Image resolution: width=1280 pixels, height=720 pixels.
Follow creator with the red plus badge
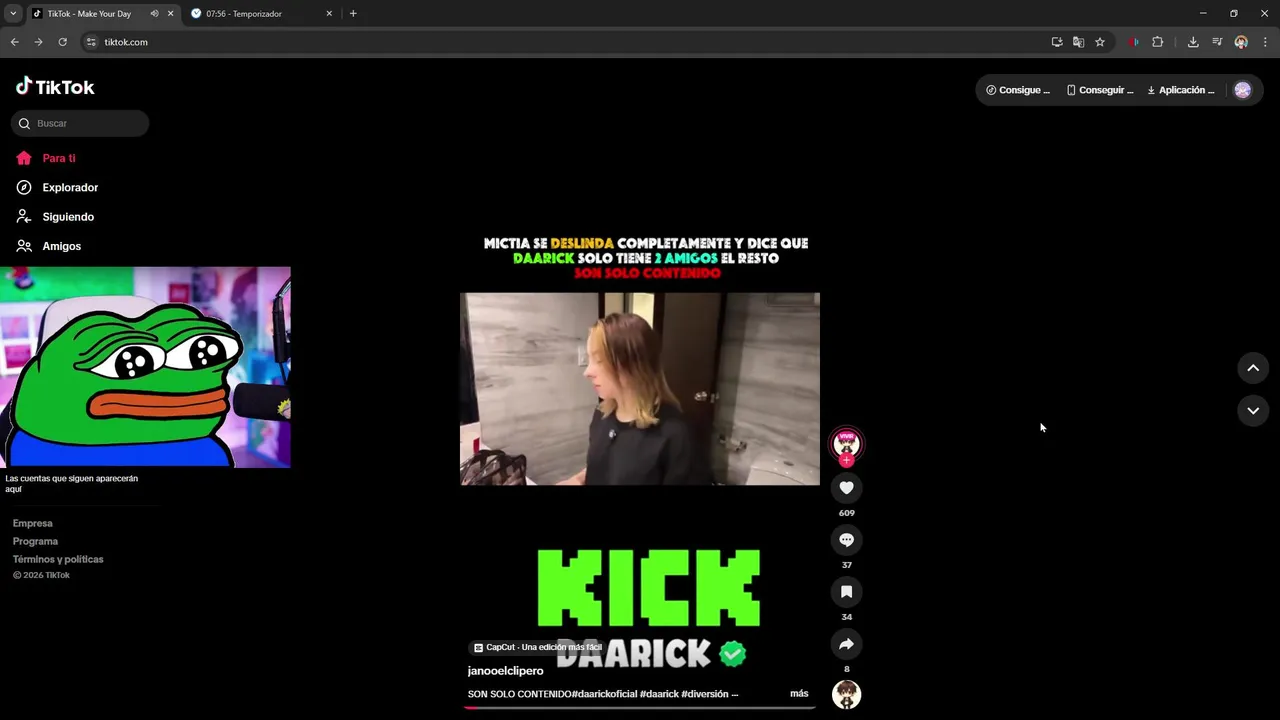[846, 460]
